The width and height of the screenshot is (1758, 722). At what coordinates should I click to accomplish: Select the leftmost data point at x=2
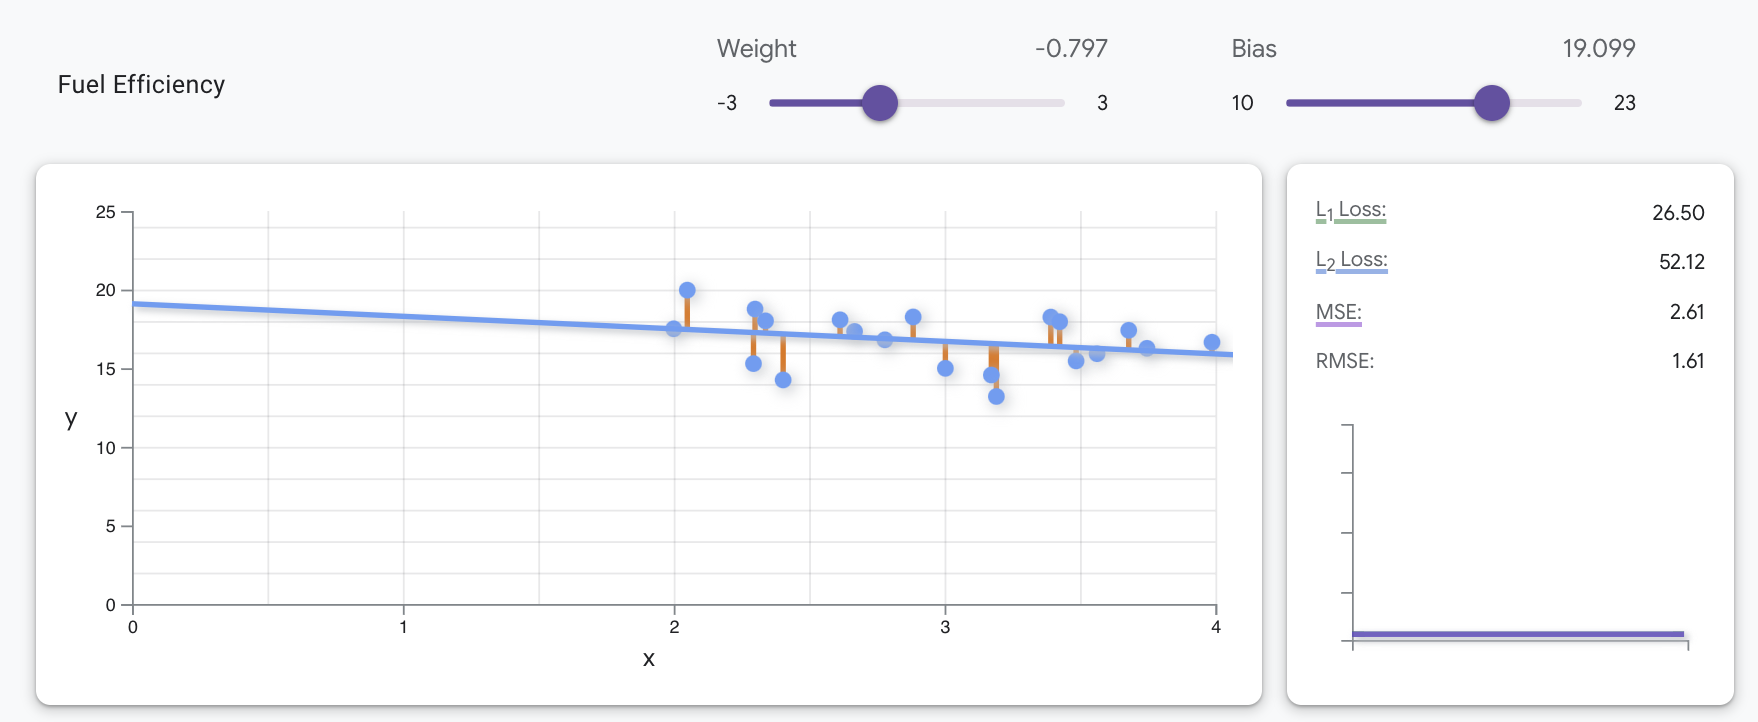(x=674, y=328)
